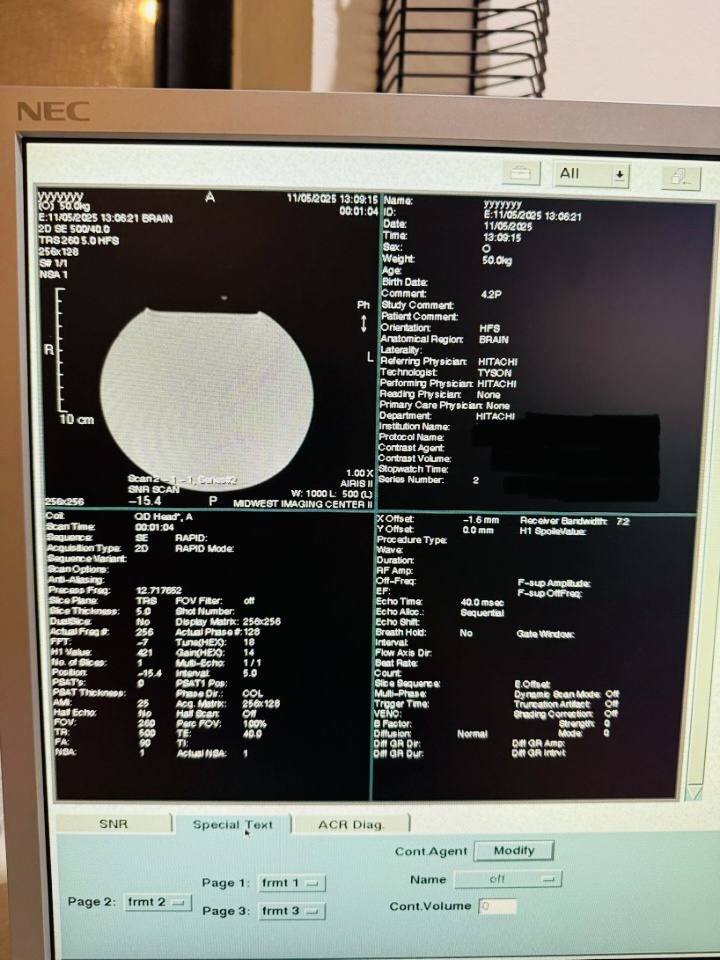Open the ACR Diag. tab

coord(350,824)
